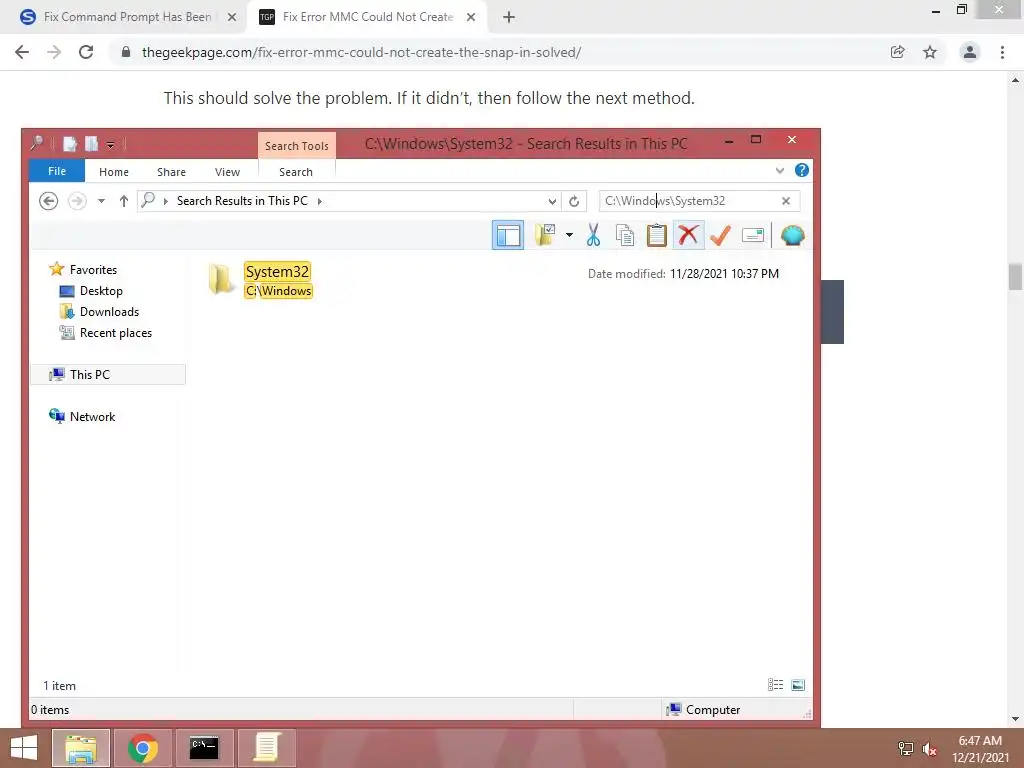Click the quick access Properties icon in title bar
This screenshot has height=768, width=1024.
pyautogui.click(x=70, y=144)
